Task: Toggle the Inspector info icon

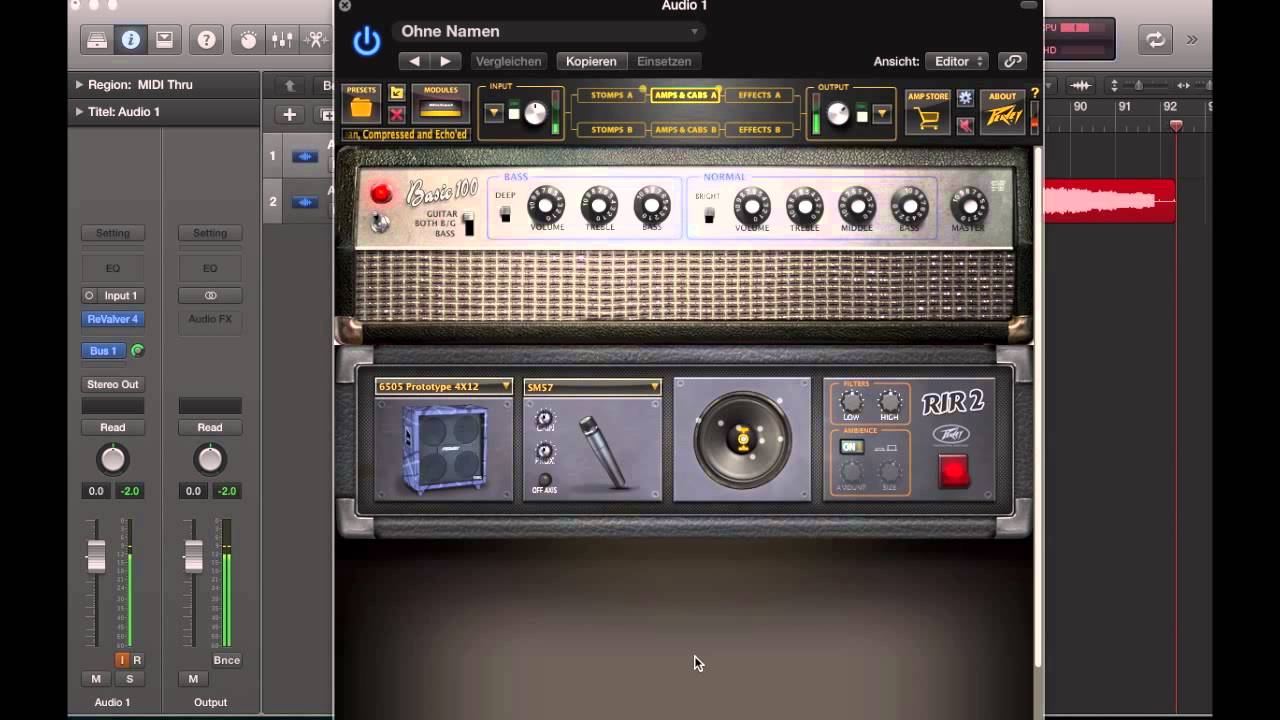Action: pyautogui.click(x=131, y=40)
